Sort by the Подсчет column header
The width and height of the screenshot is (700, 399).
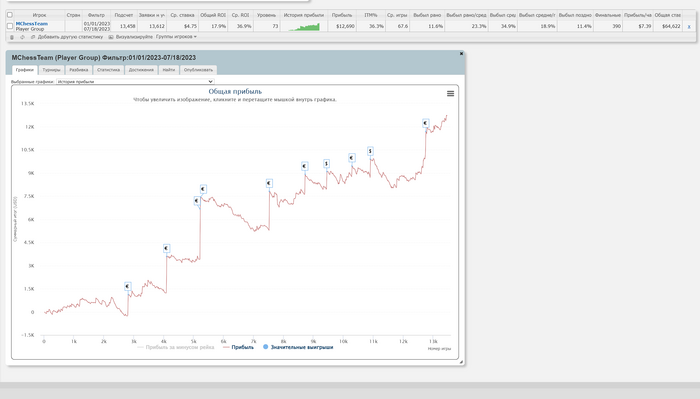(x=124, y=15)
